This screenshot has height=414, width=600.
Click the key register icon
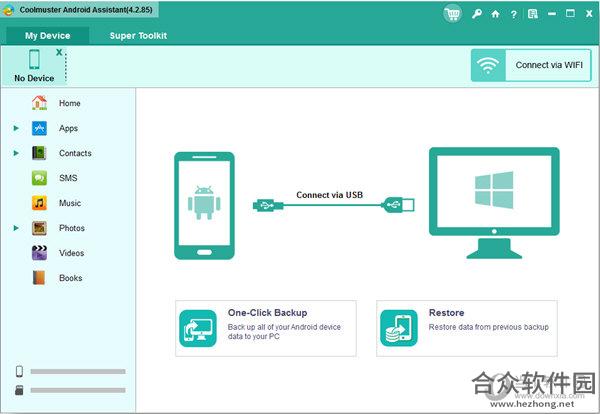click(x=477, y=14)
